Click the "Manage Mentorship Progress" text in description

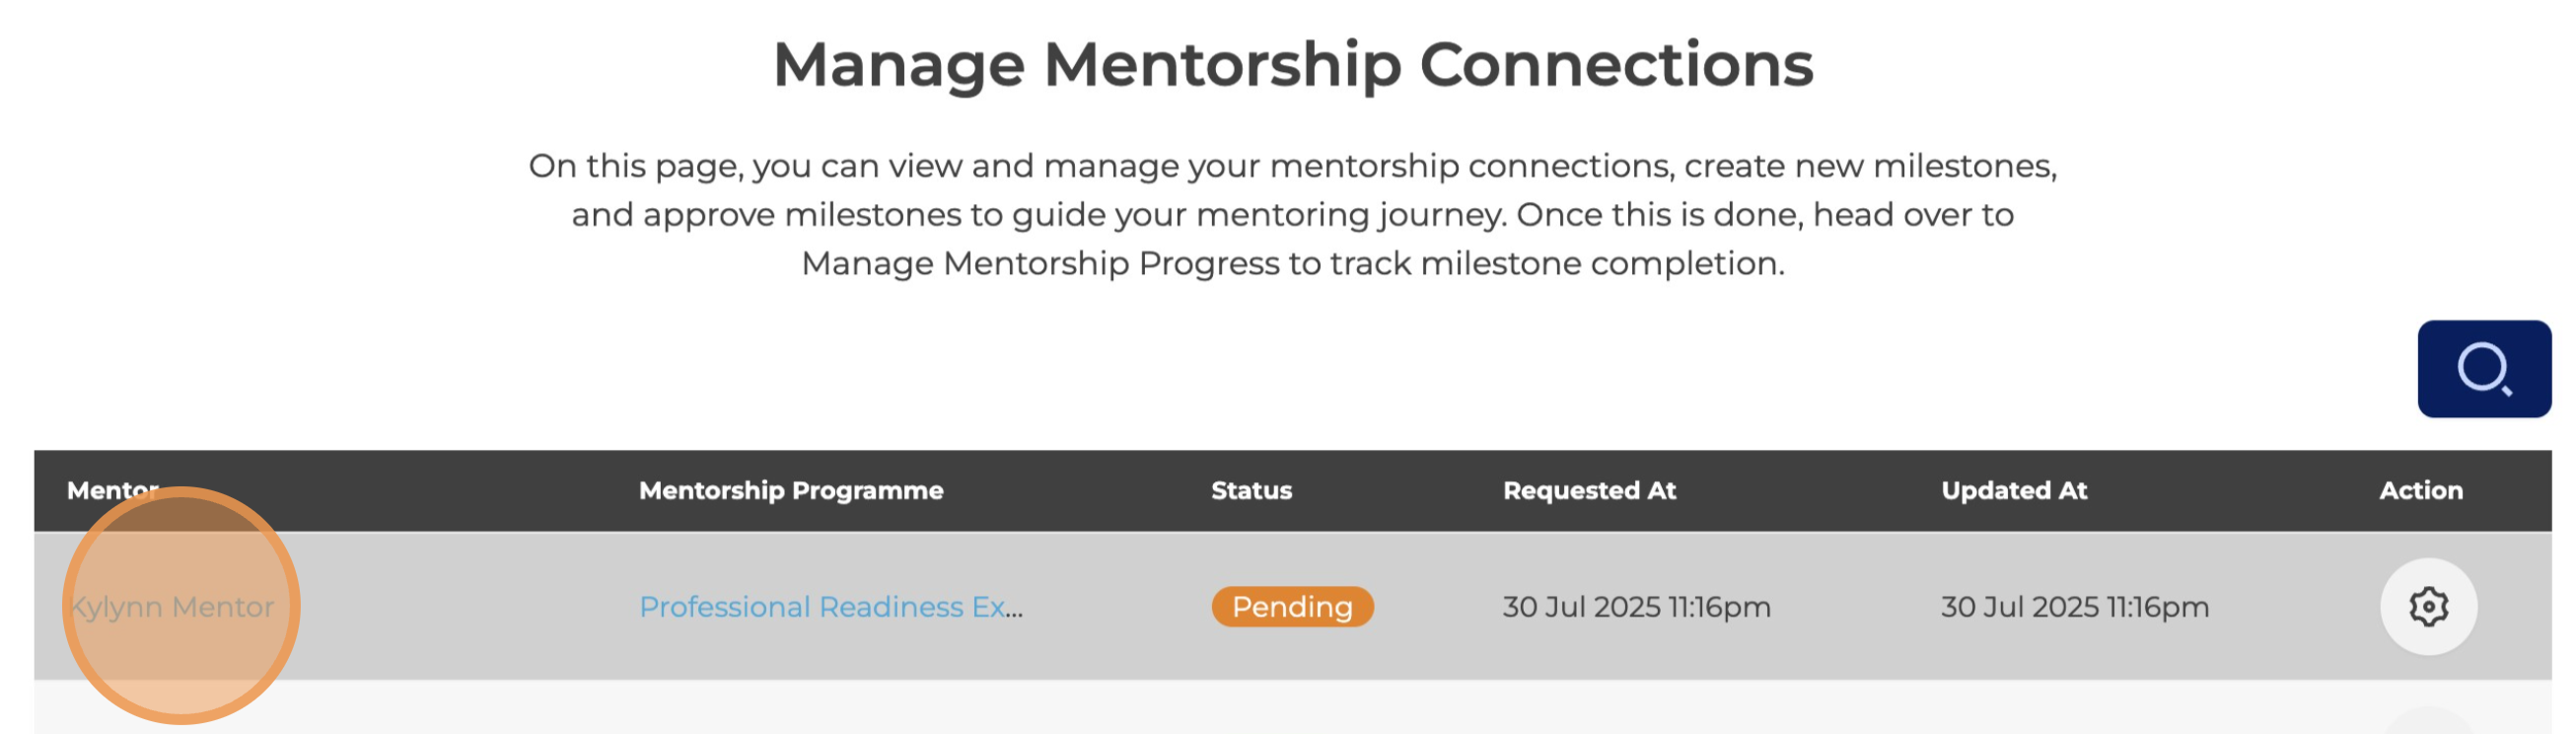1040,263
